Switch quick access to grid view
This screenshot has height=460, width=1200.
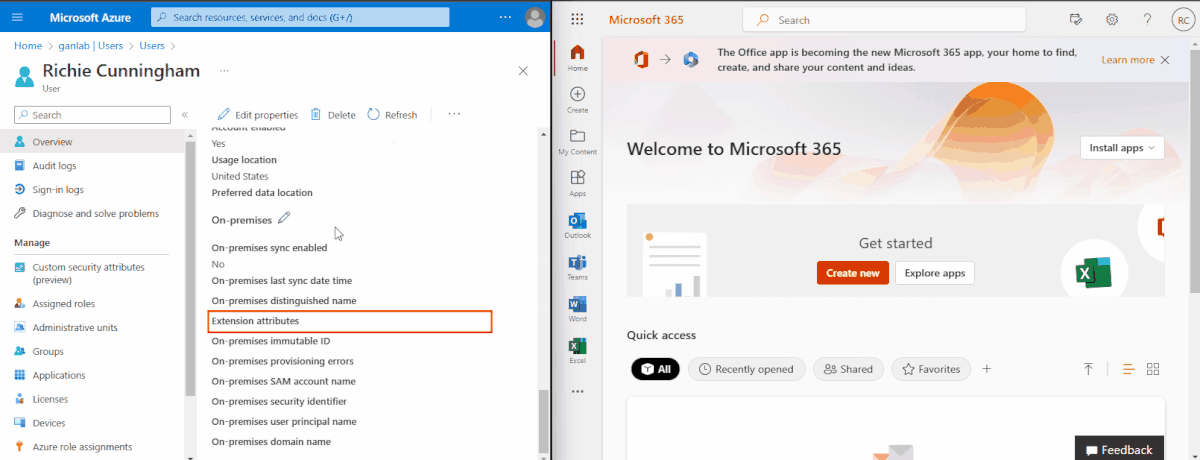coord(1153,369)
